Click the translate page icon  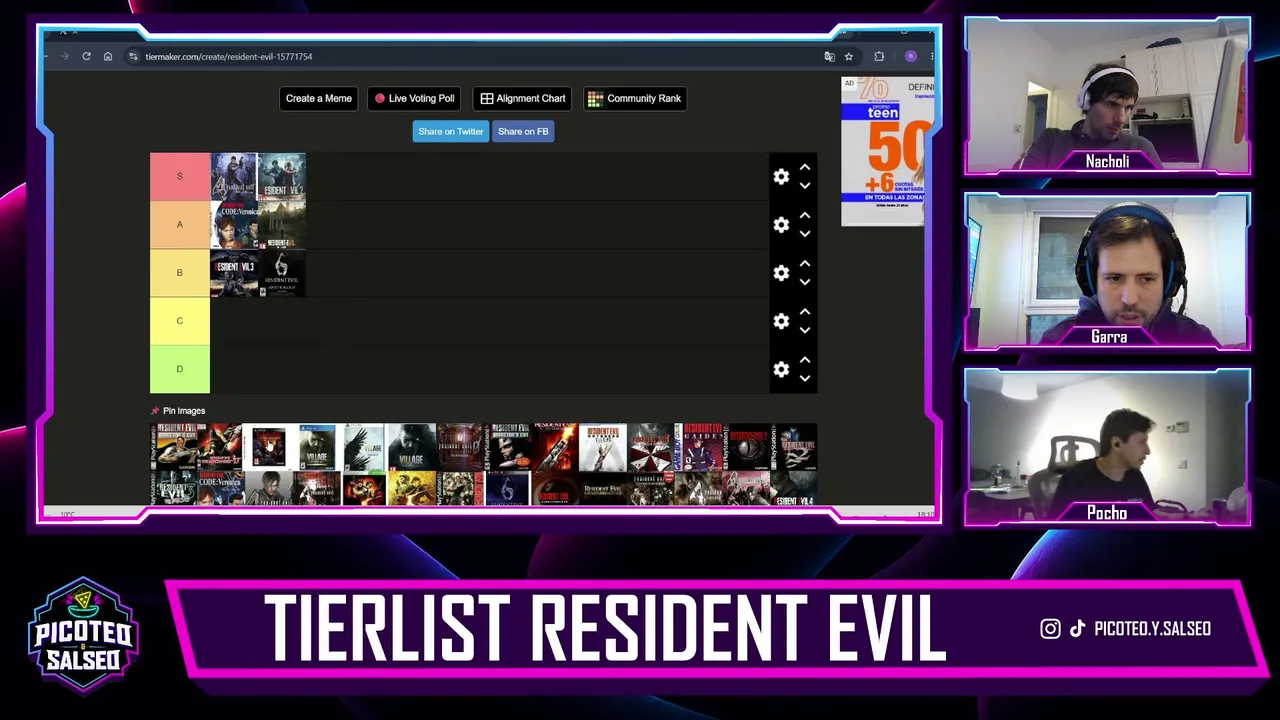tap(829, 57)
